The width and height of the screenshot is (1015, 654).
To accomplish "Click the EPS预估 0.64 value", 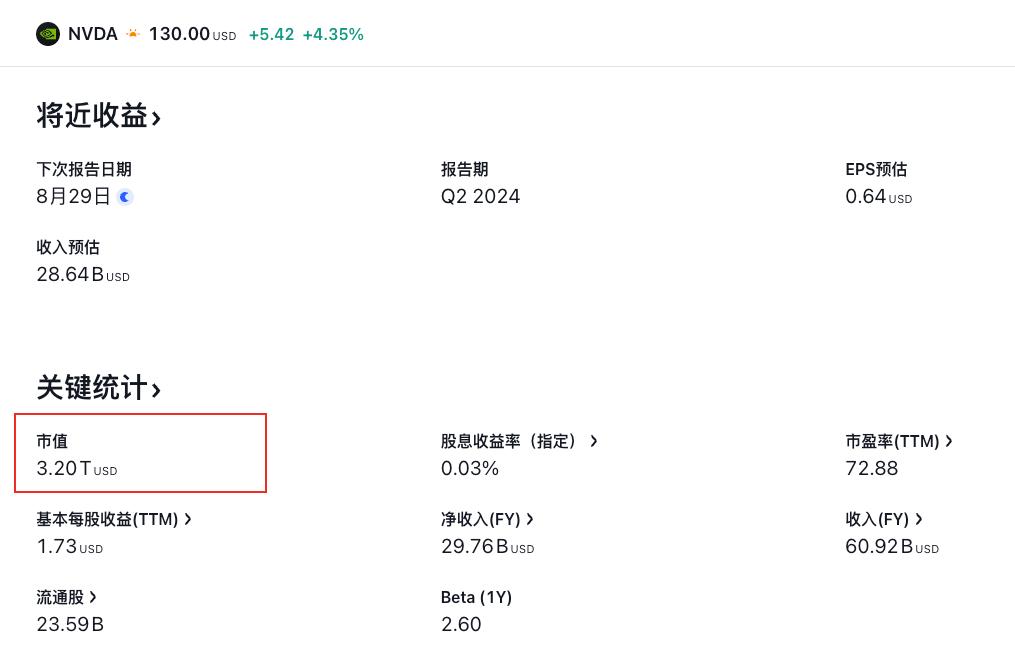I will click(866, 196).
